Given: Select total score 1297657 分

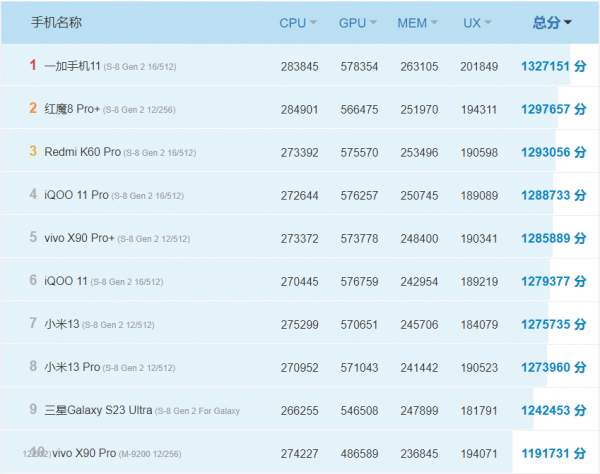Looking at the screenshot, I should point(554,109).
